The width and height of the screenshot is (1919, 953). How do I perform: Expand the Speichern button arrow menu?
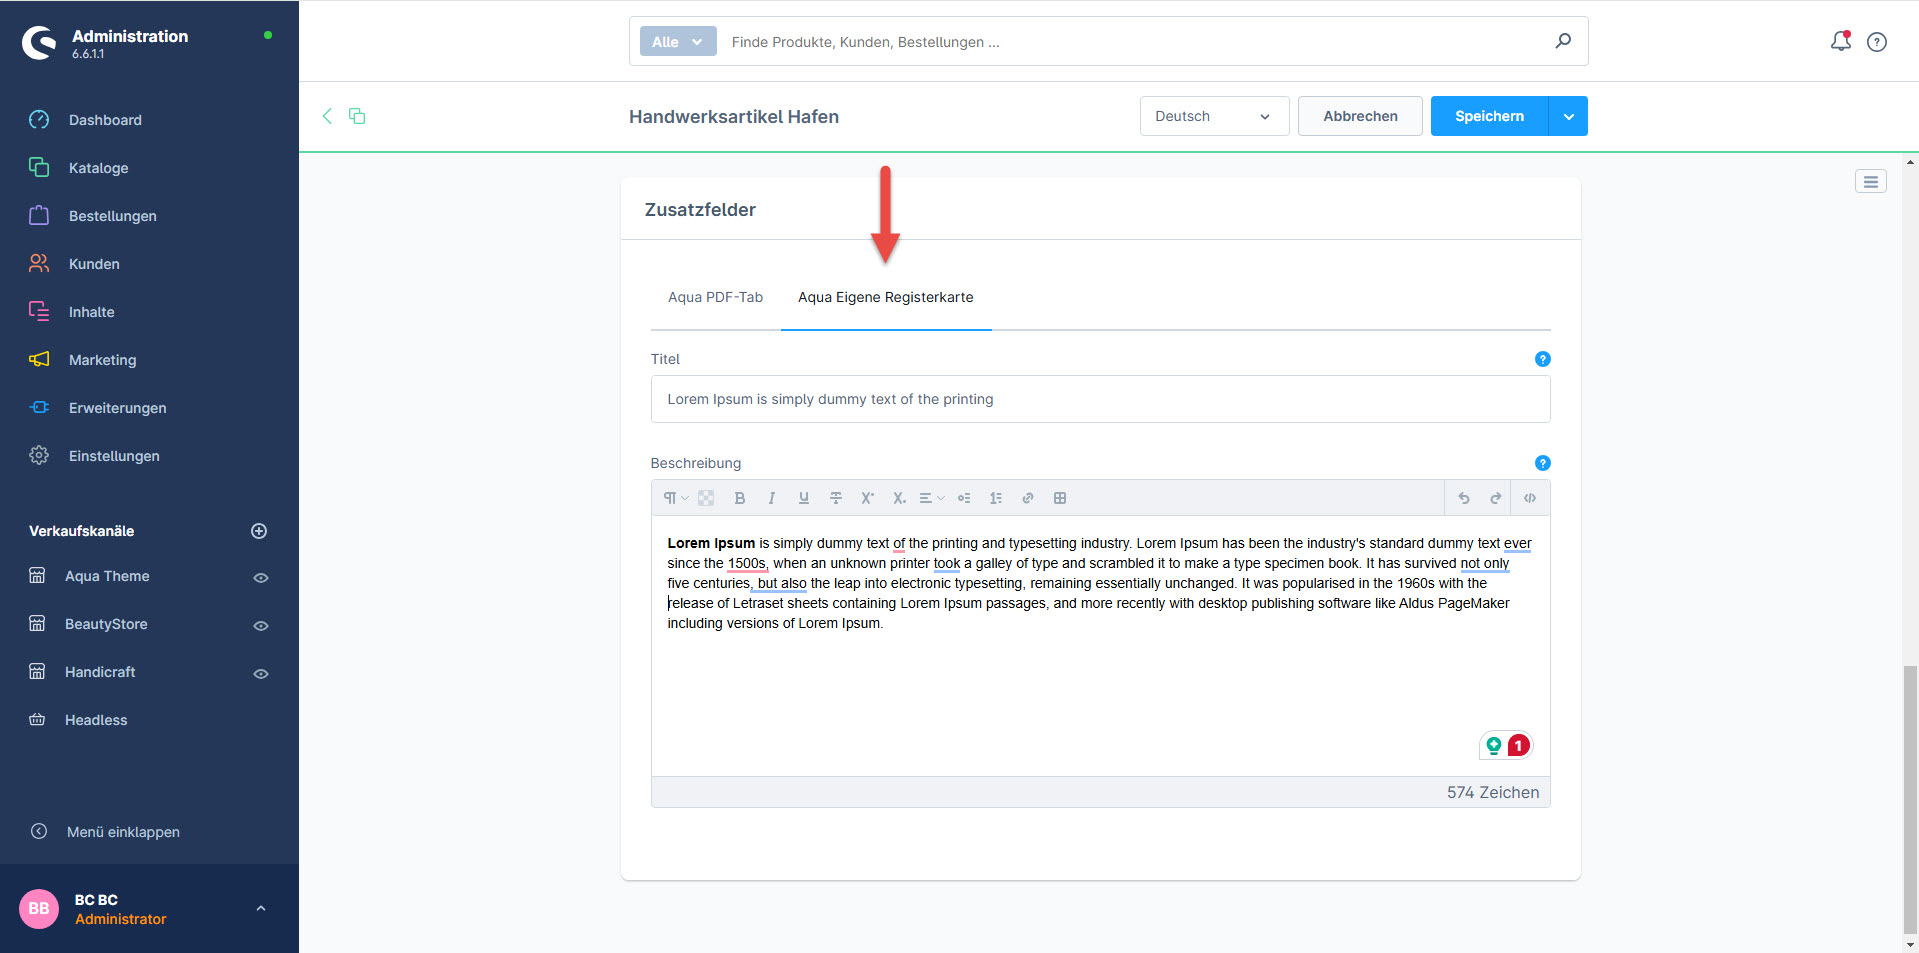pos(1568,116)
